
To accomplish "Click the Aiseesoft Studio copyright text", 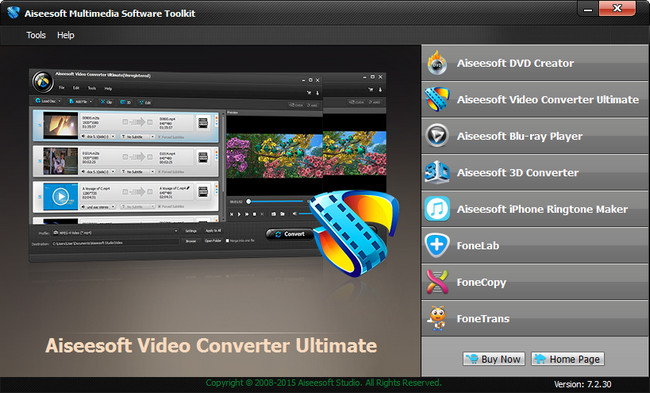I will tap(323, 383).
